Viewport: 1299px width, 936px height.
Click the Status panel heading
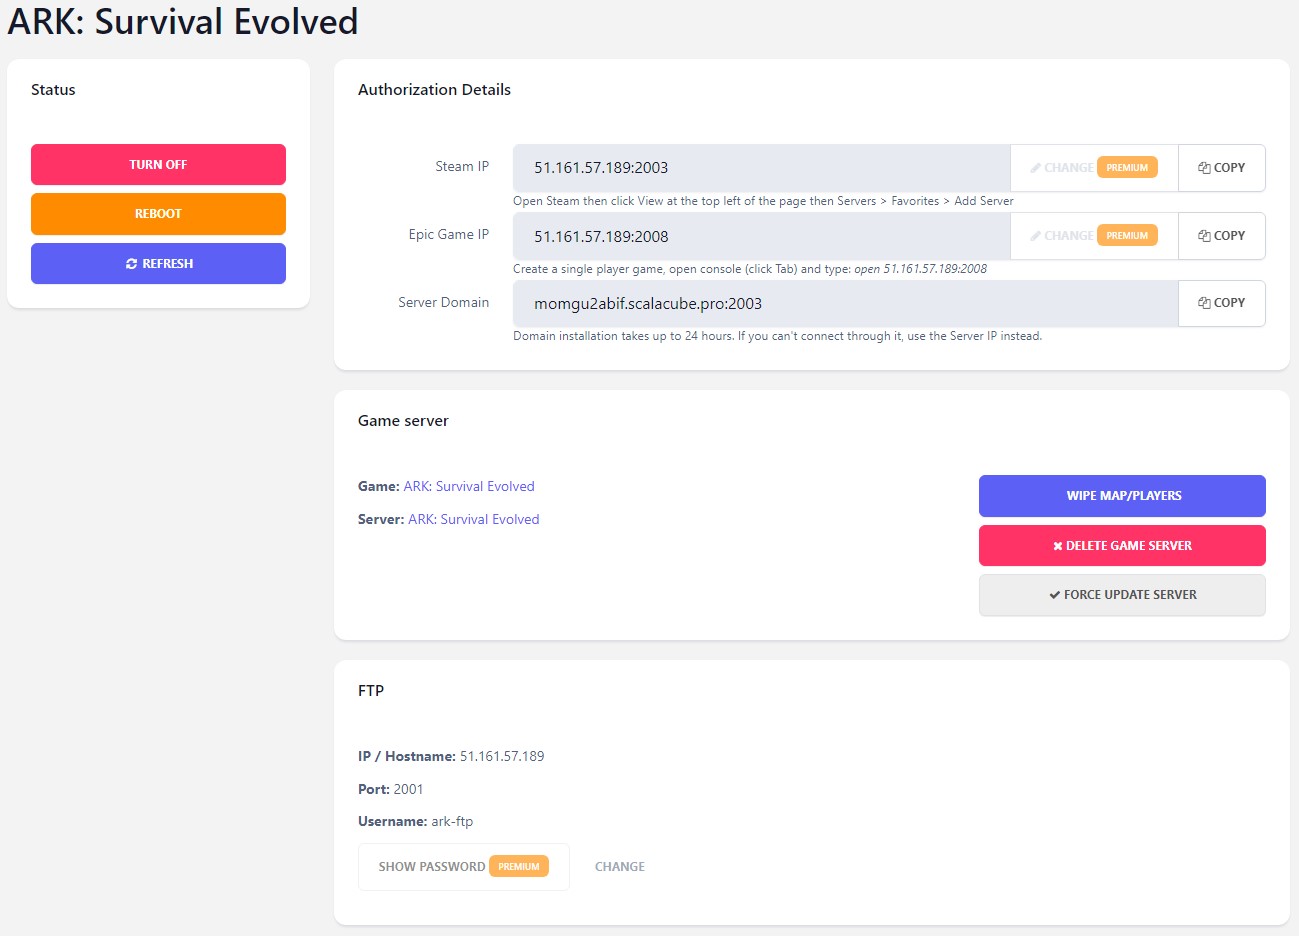click(53, 90)
